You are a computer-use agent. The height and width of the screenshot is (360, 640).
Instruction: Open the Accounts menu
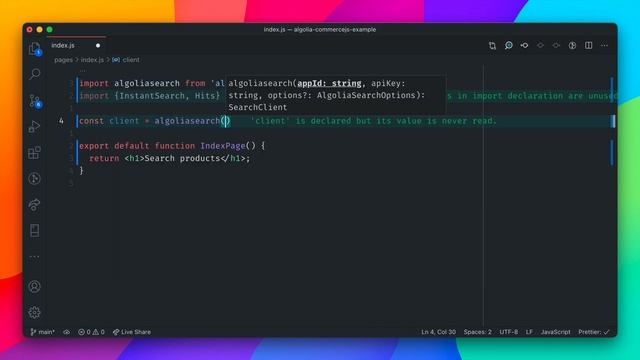[x=35, y=287]
